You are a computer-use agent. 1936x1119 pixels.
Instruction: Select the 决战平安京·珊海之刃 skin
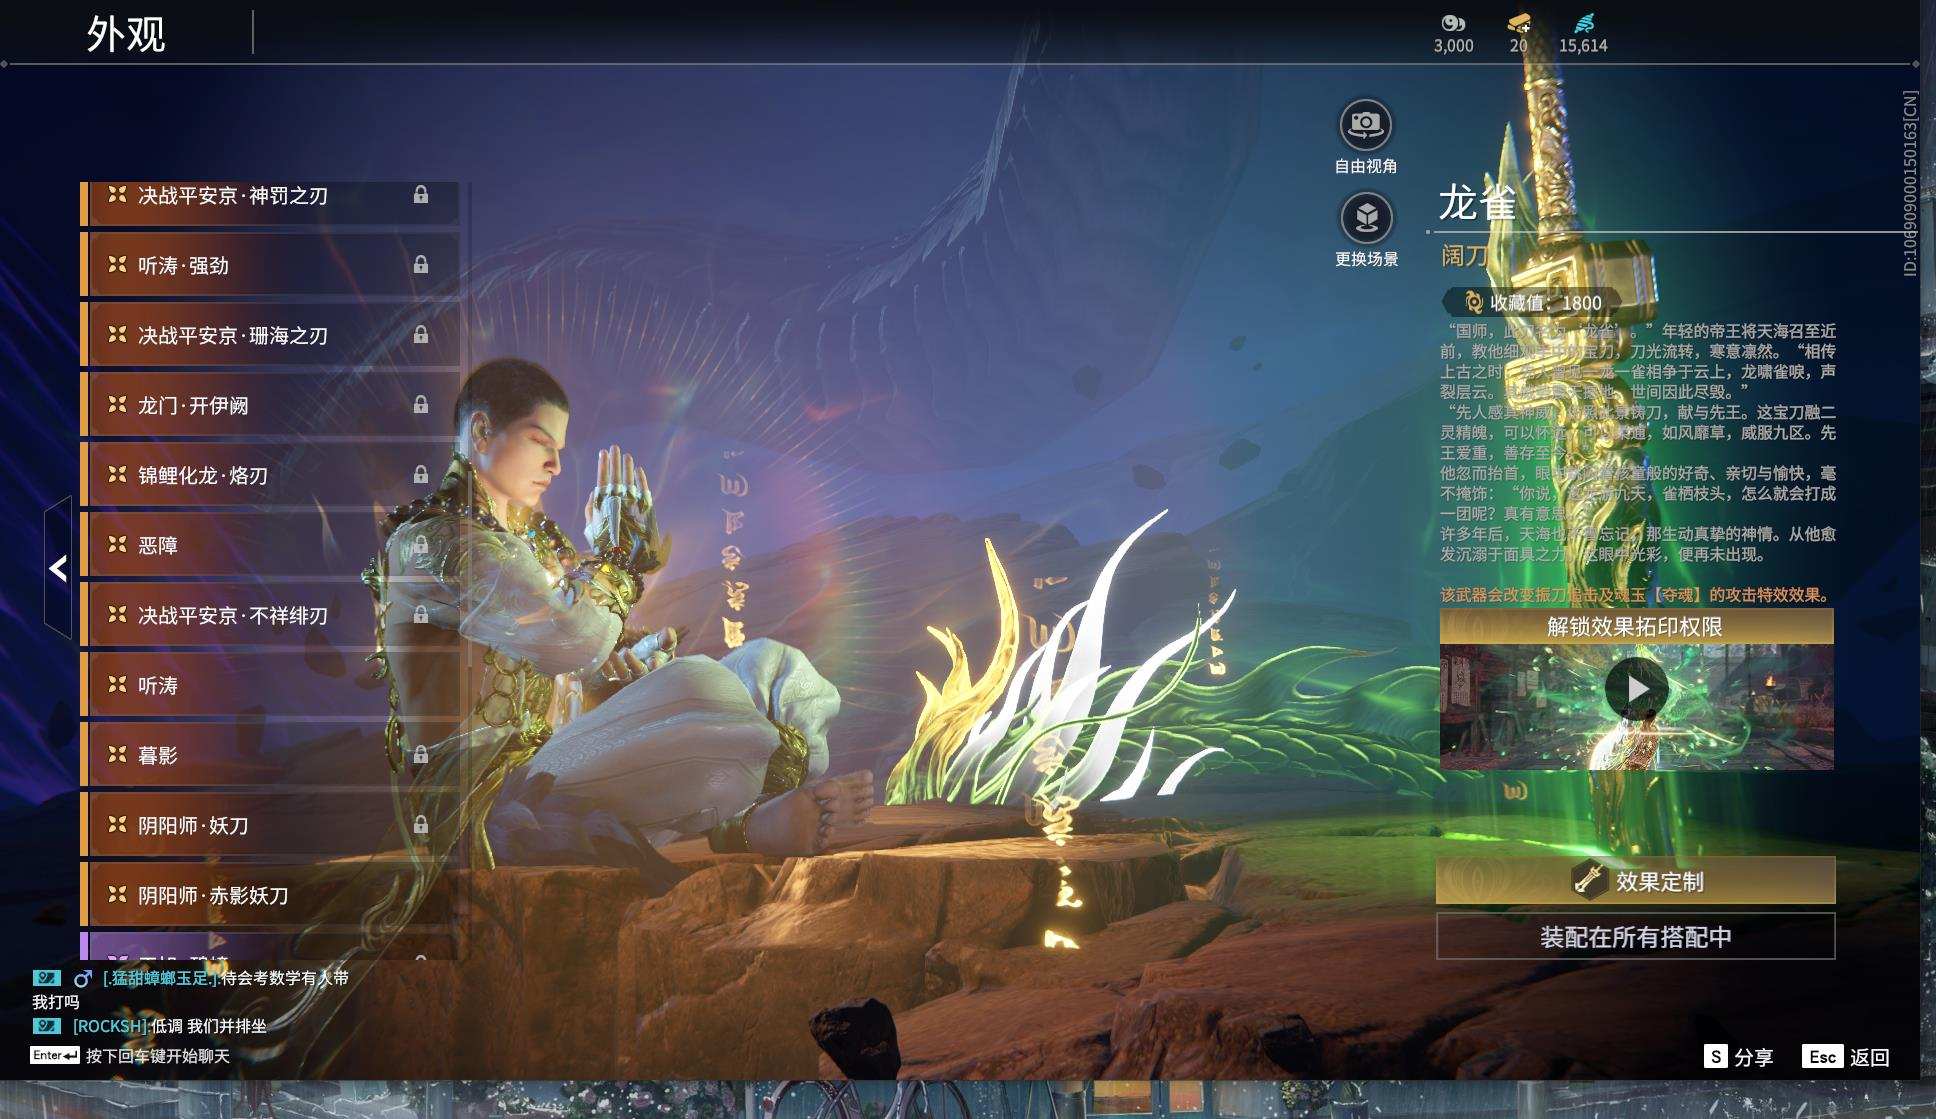[270, 335]
